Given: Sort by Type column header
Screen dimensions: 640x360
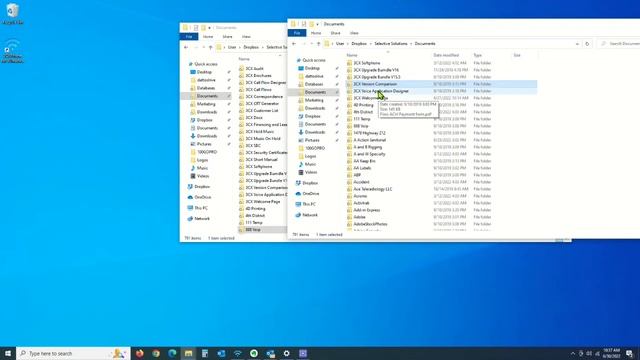Looking at the screenshot, I should coord(478,55).
